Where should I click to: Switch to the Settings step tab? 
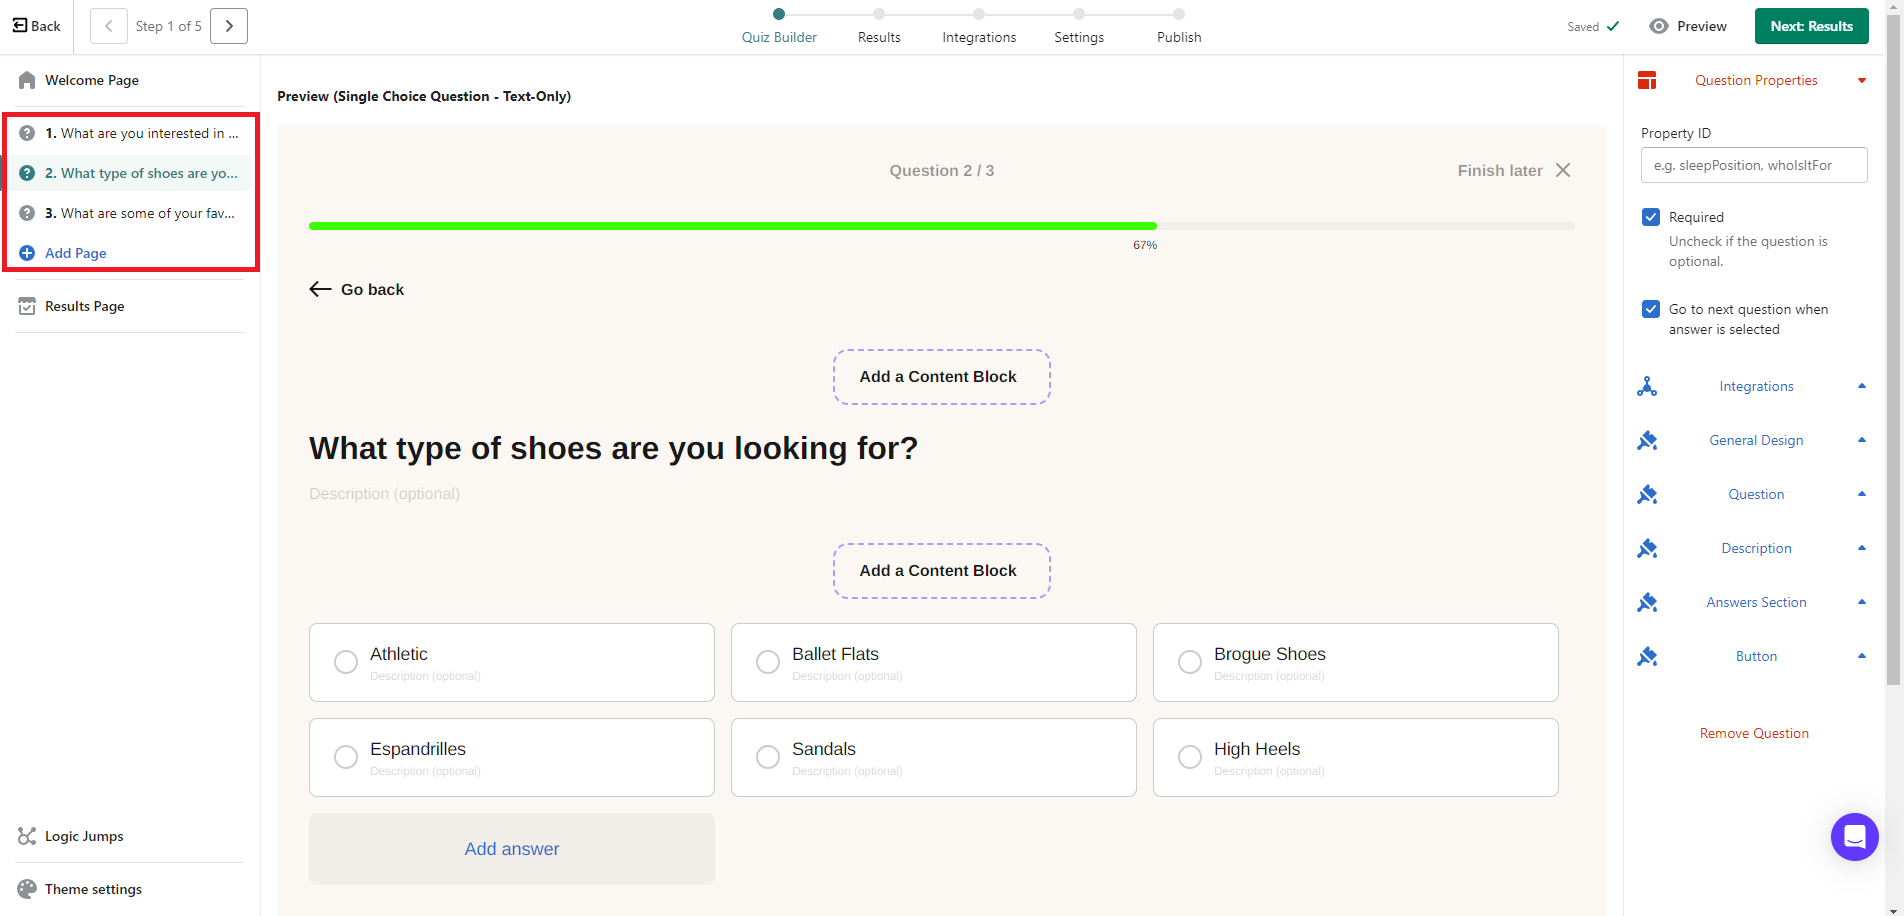pos(1079,37)
